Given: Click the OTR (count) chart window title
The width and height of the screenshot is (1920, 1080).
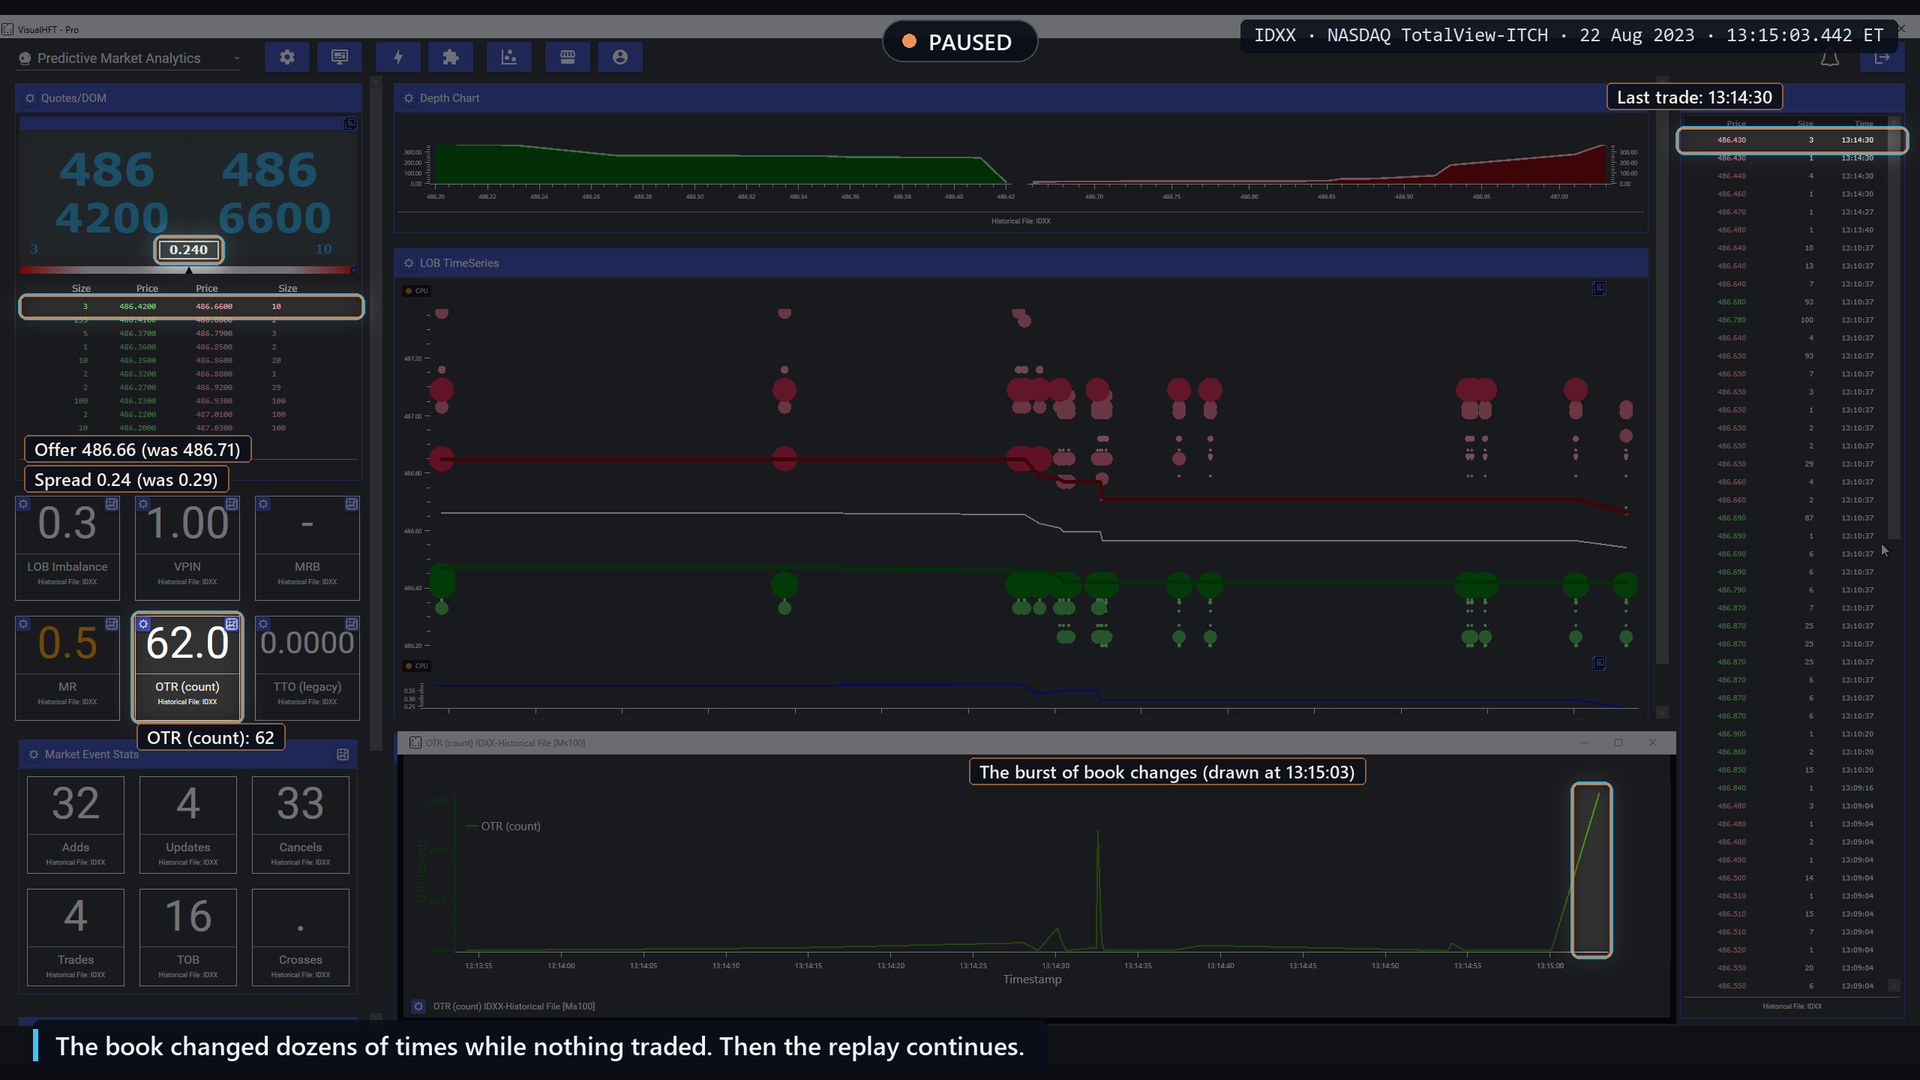Looking at the screenshot, I should 505,743.
